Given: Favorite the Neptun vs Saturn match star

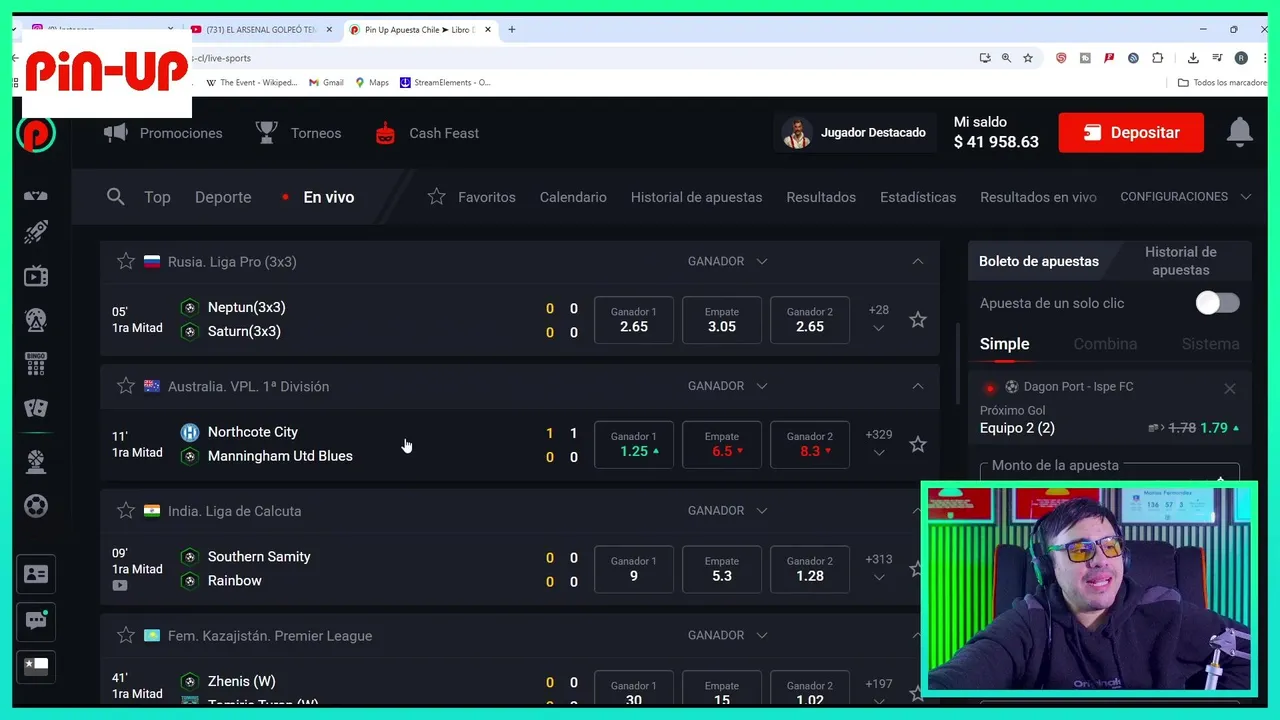Looking at the screenshot, I should (x=918, y=320).
